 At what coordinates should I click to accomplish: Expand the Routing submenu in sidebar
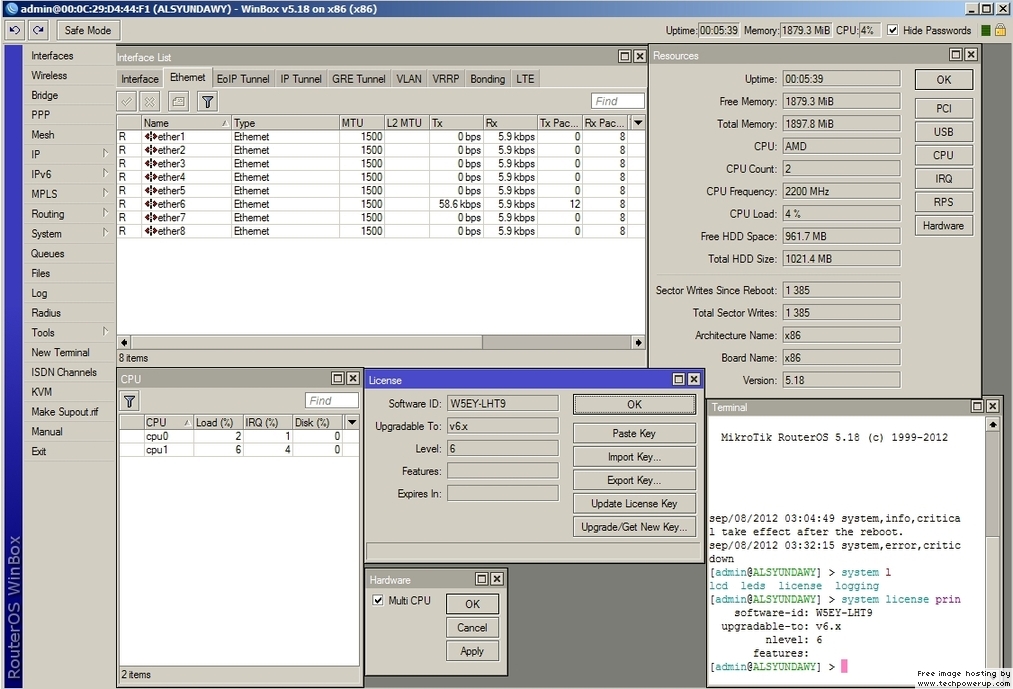pos(105,214)
